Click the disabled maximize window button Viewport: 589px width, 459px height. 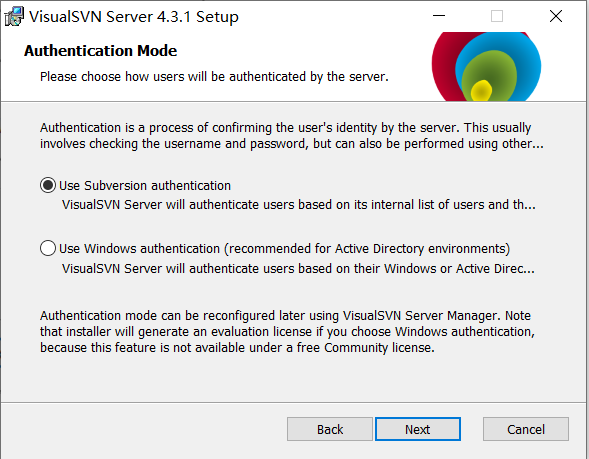point(497,16)
